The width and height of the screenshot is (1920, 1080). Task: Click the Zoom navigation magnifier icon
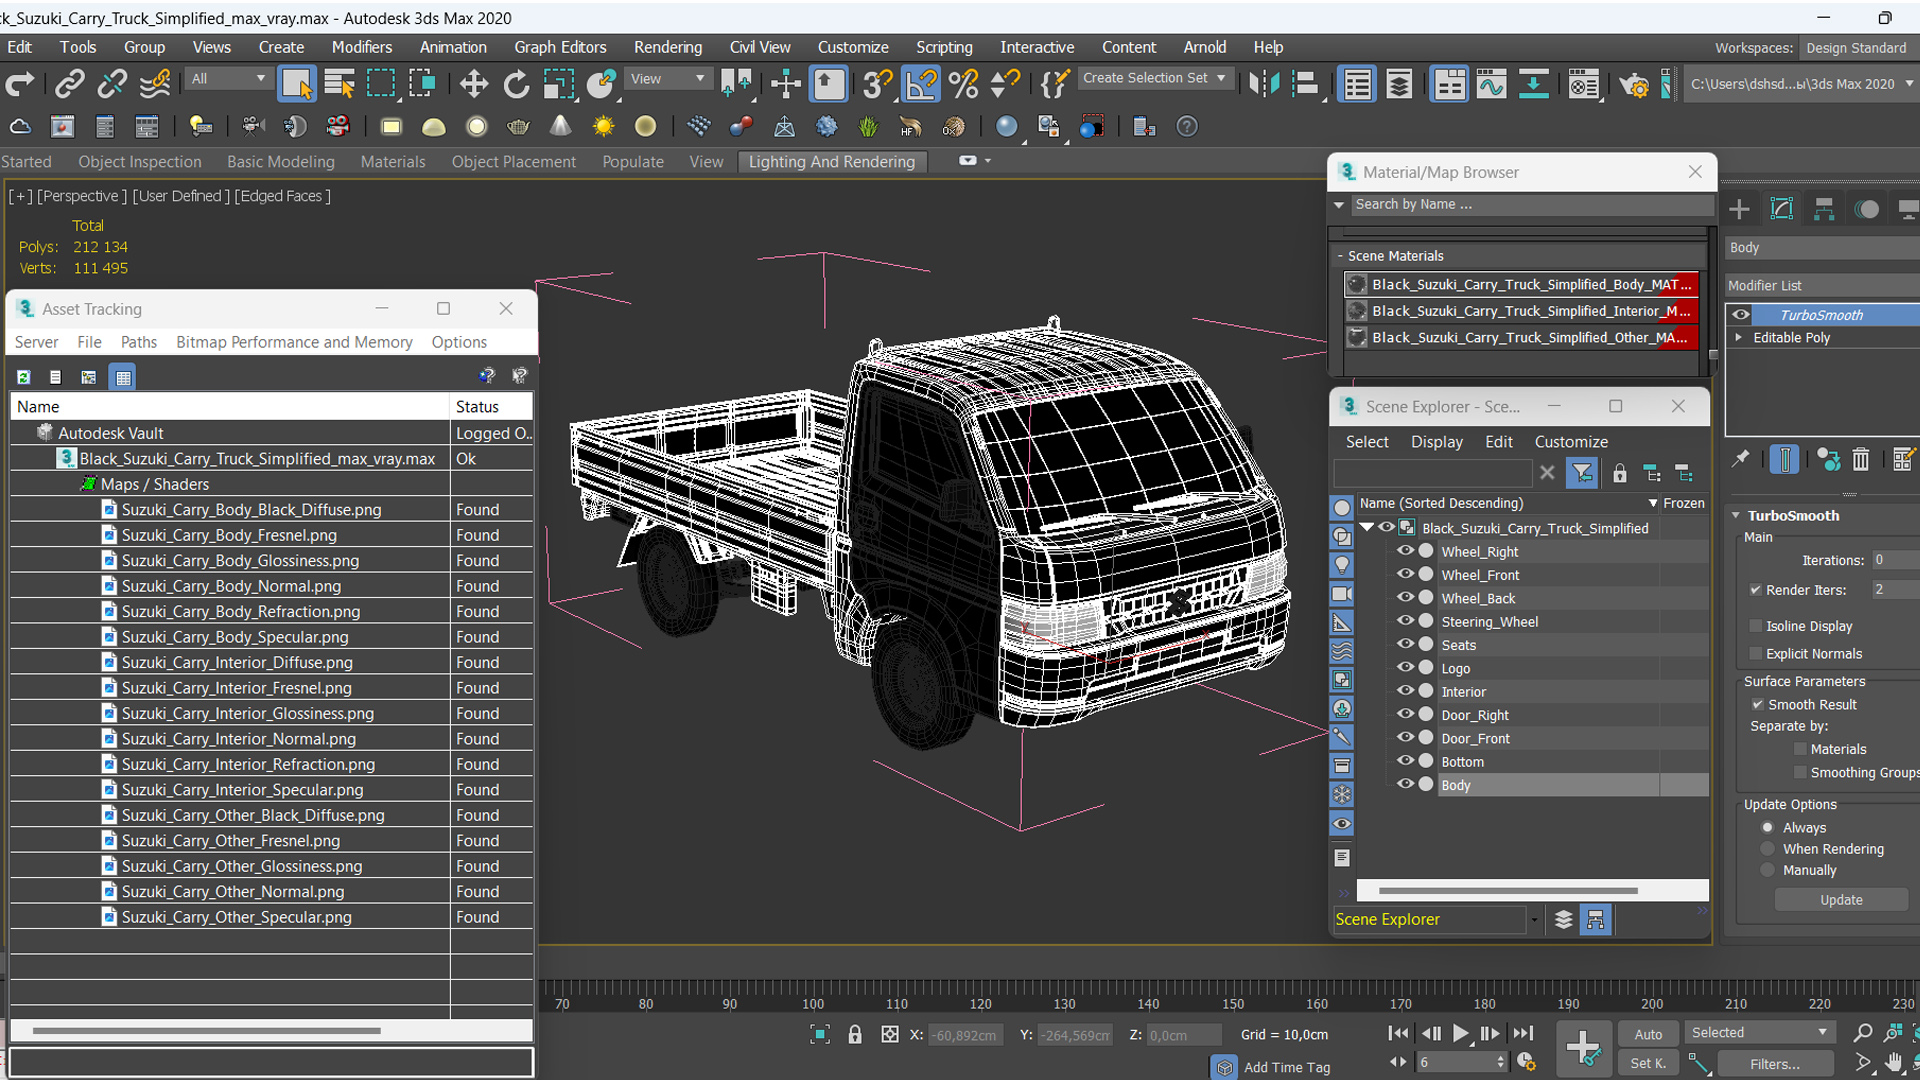point(1862,1033)
